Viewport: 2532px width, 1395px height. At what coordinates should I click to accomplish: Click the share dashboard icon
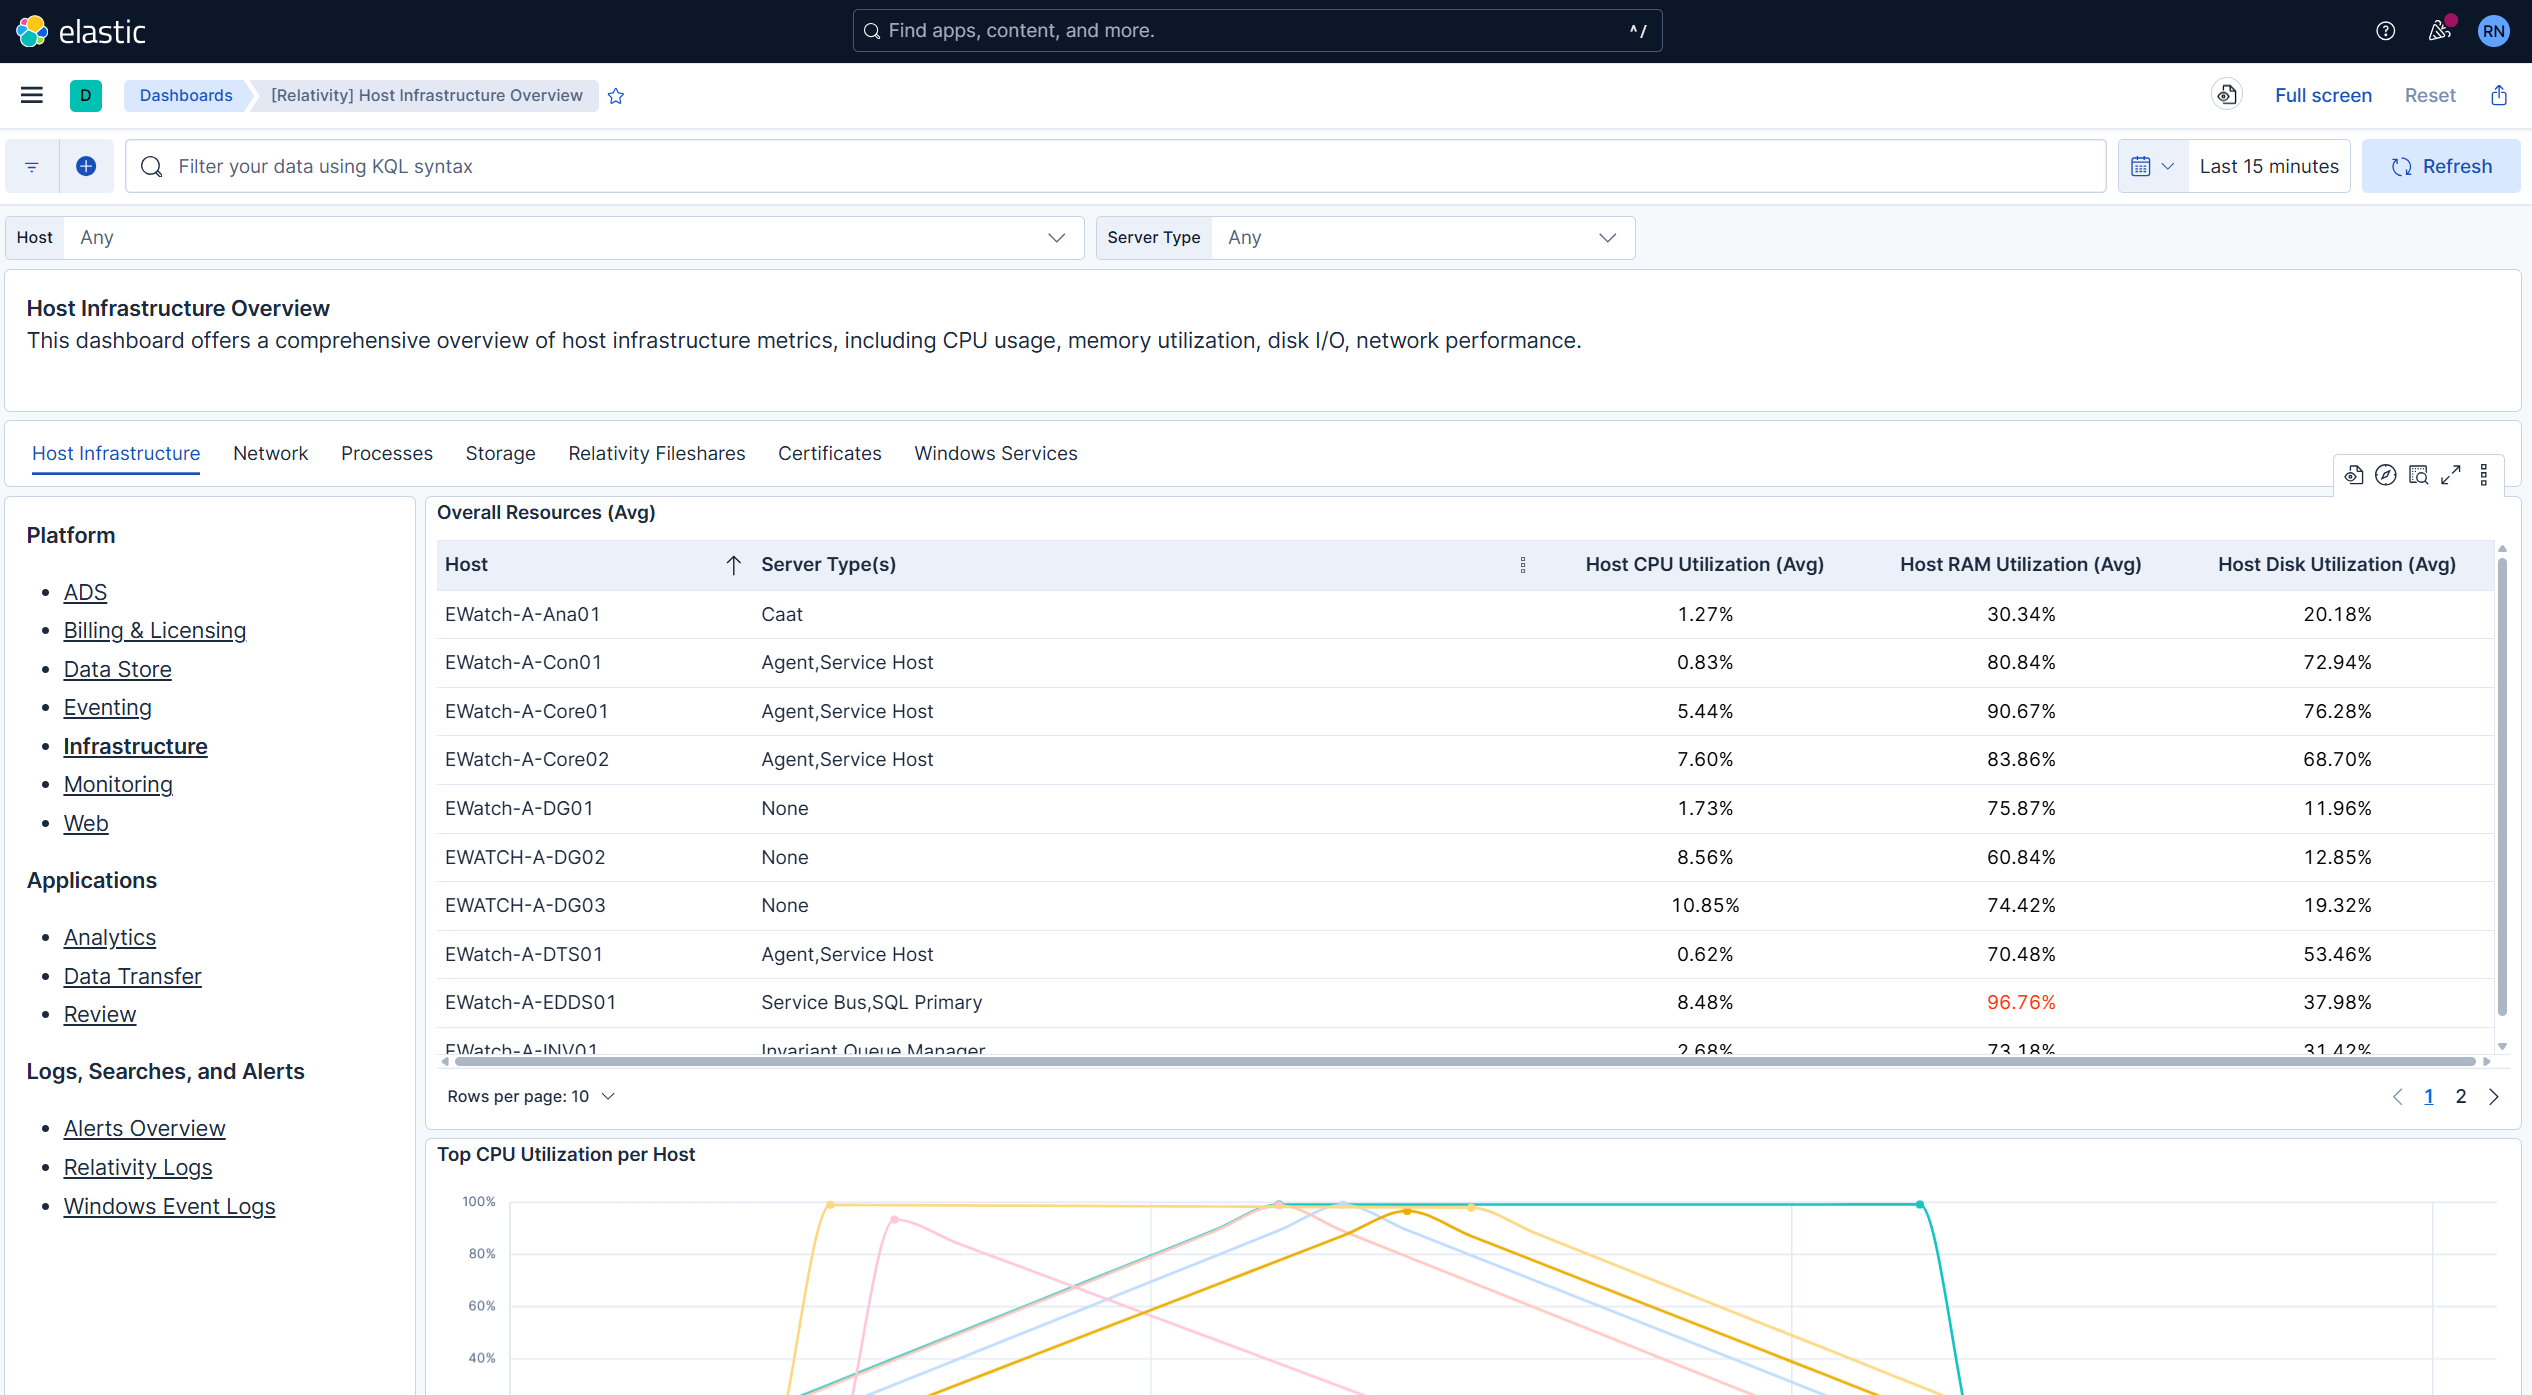pyautogui.click(x=2499, y=95)
